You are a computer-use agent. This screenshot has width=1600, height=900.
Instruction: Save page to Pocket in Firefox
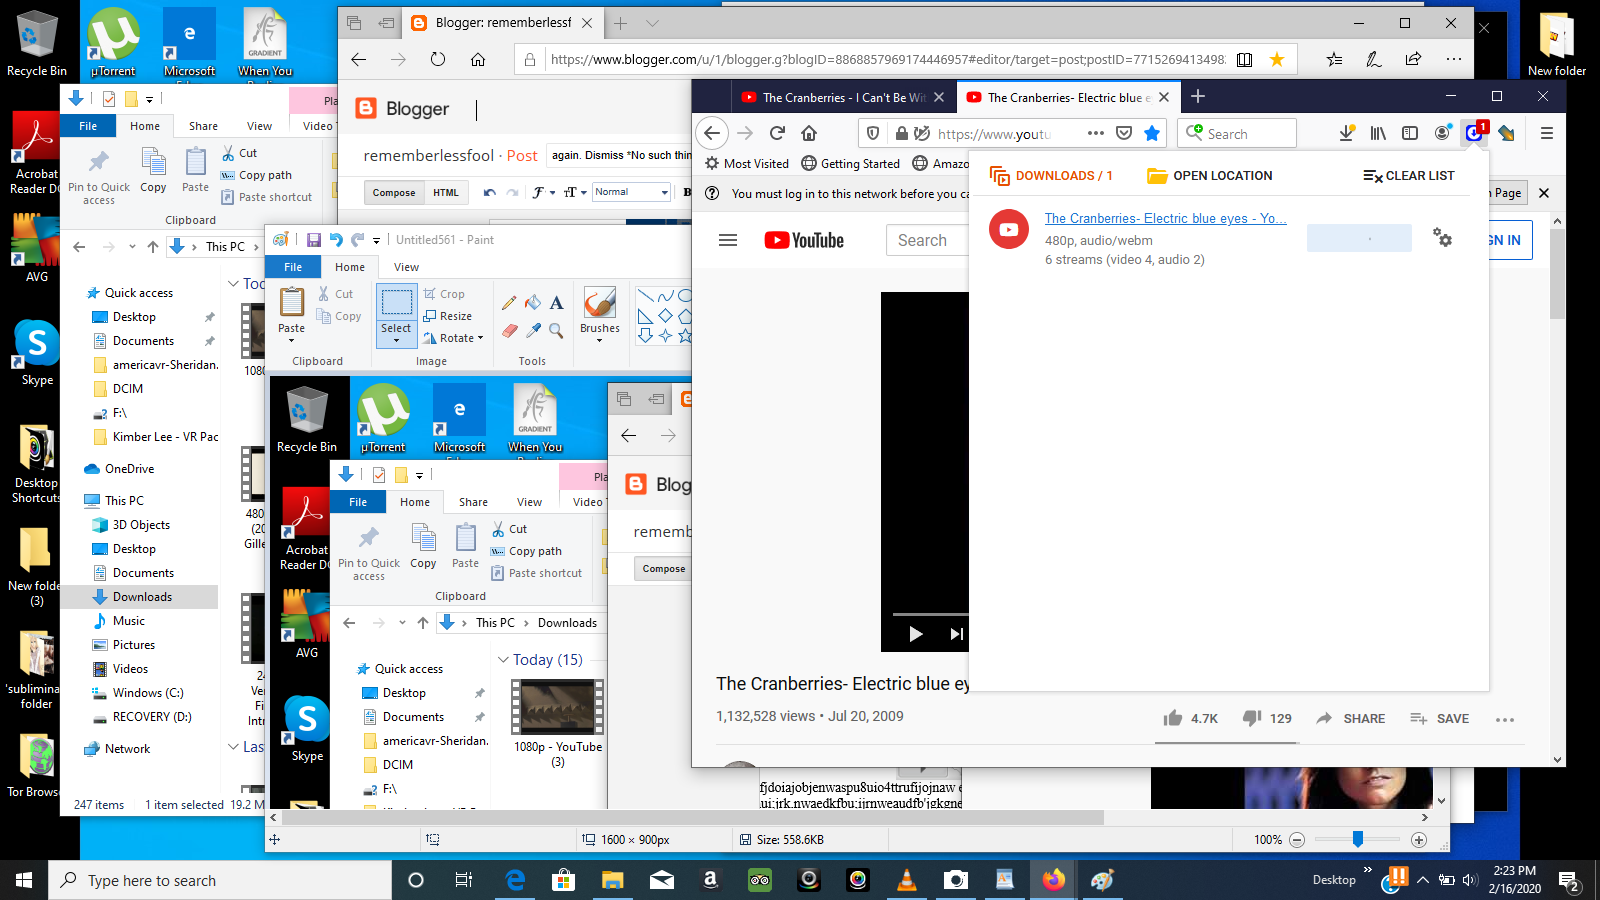[1124, 133]
